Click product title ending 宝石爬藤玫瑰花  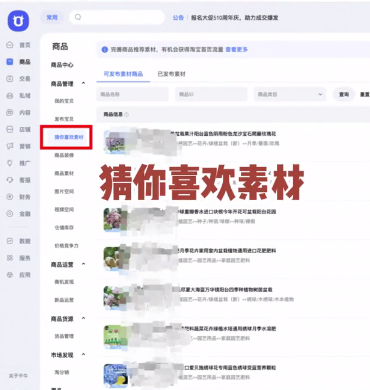(223, 134)
